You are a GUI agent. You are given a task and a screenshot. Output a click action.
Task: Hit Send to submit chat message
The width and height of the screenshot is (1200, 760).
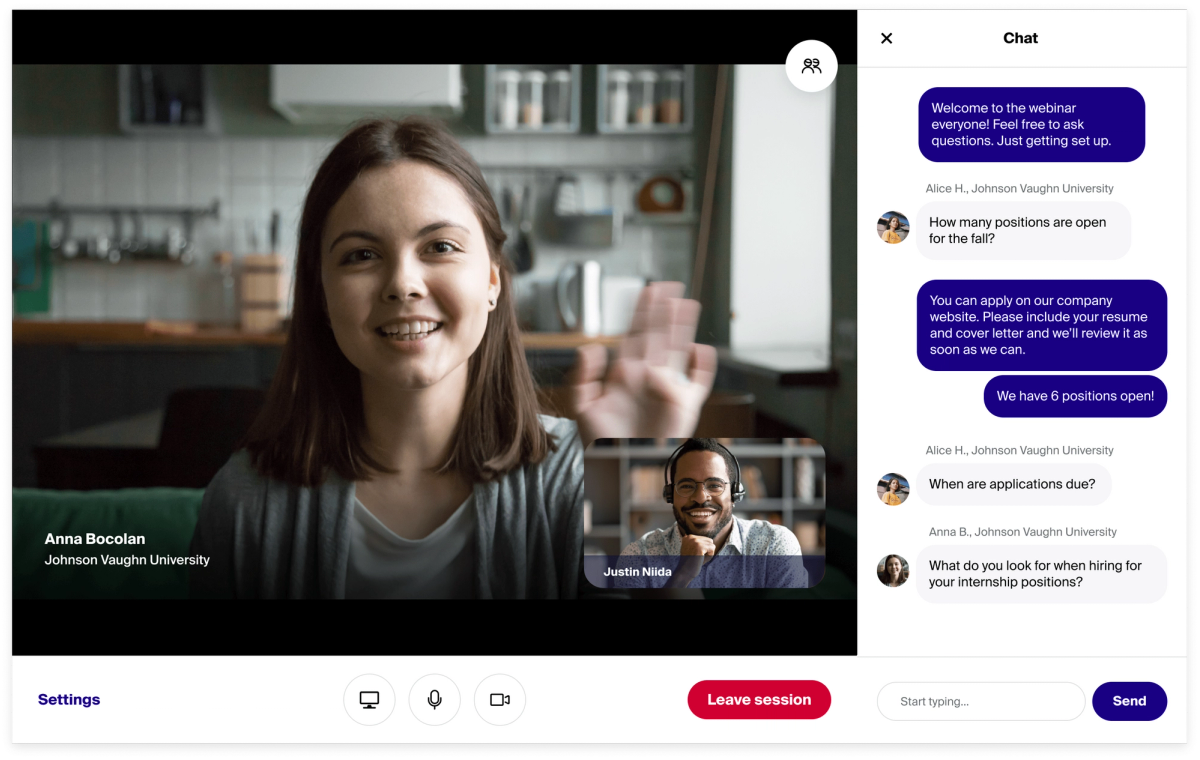point(1129,701)
